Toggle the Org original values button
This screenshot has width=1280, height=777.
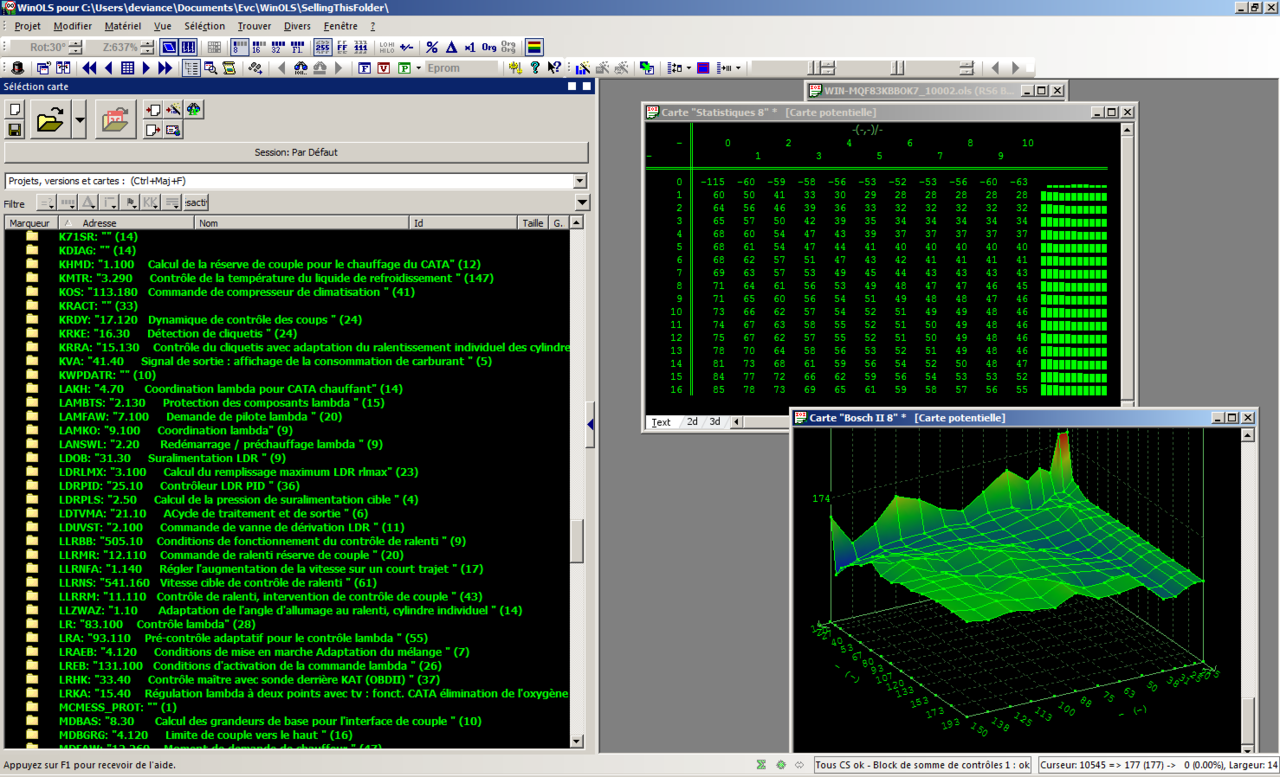[x=489, y=47]
